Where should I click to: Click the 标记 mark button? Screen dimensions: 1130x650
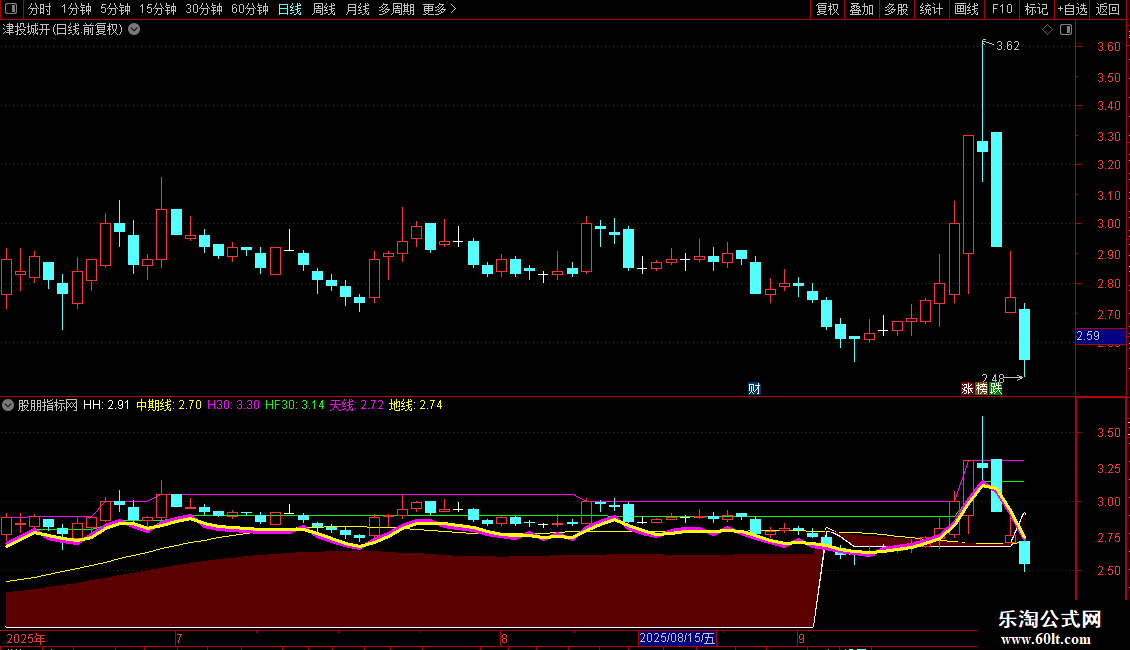click(x=1036, y=9)
